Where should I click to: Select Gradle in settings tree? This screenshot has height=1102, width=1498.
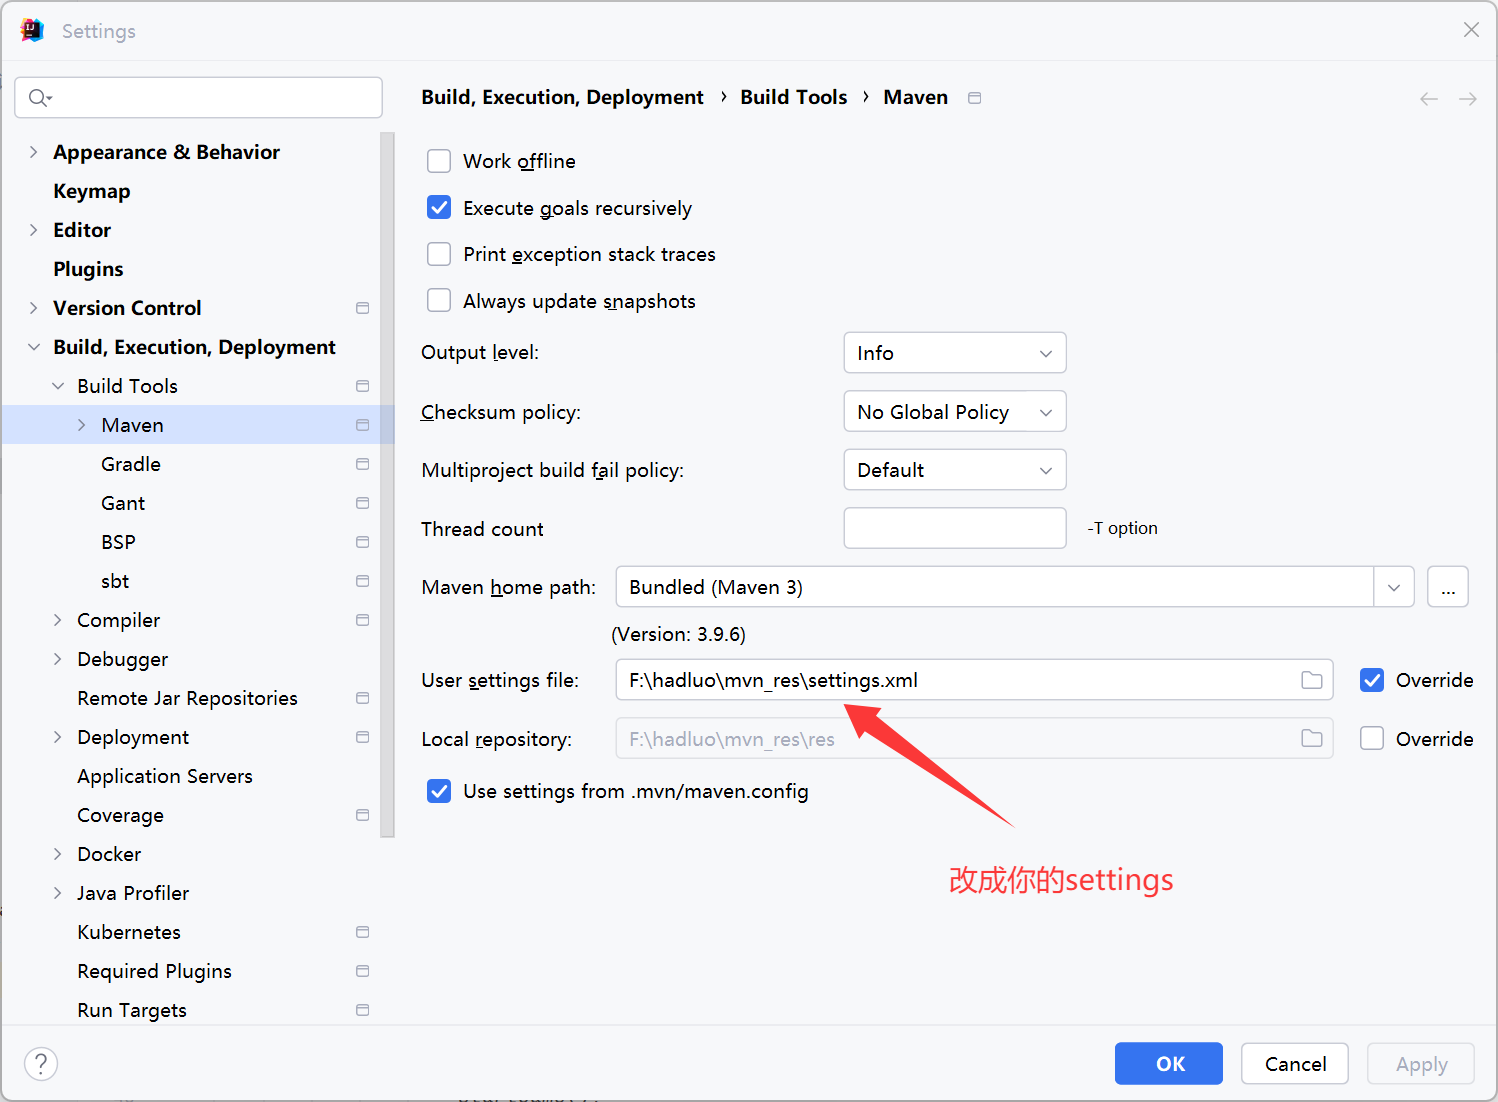tap(131, 464)
